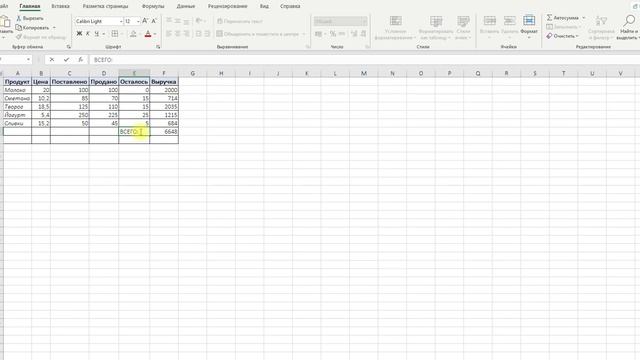Click the increase indent icon
Screen dimensions: 640x360
pyautogui.click(x=207, y=33)
